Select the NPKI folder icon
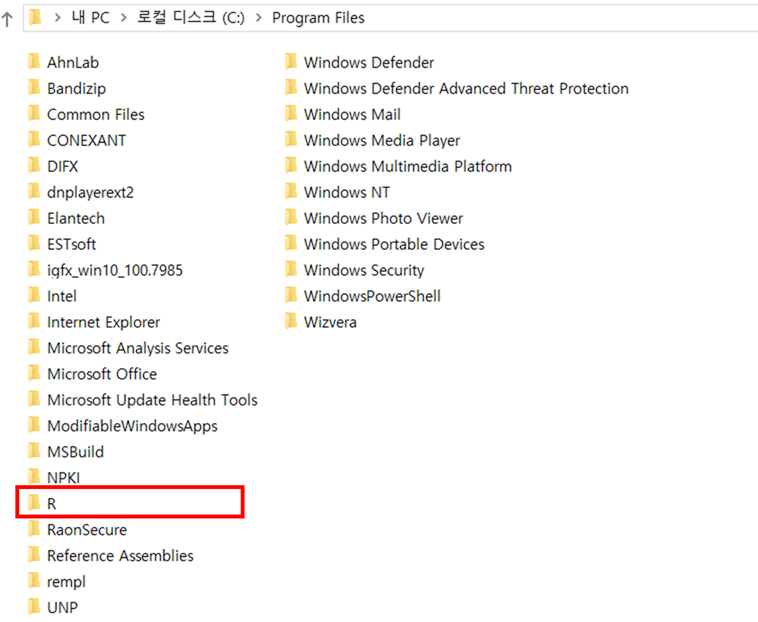 pyautogui.click(x=34, y=477)
